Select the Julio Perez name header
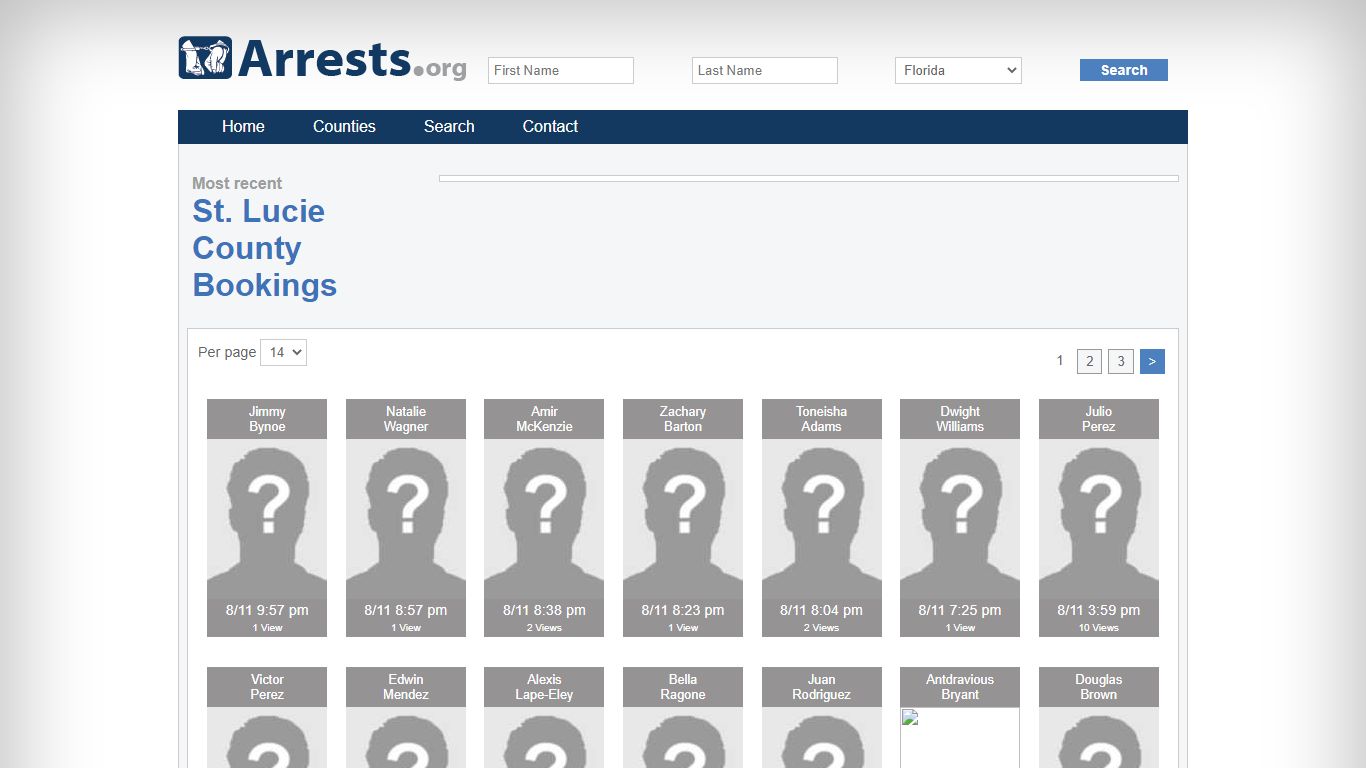Image resolution: width=1366 pixels, height=768 pixels. [1099, 419]
